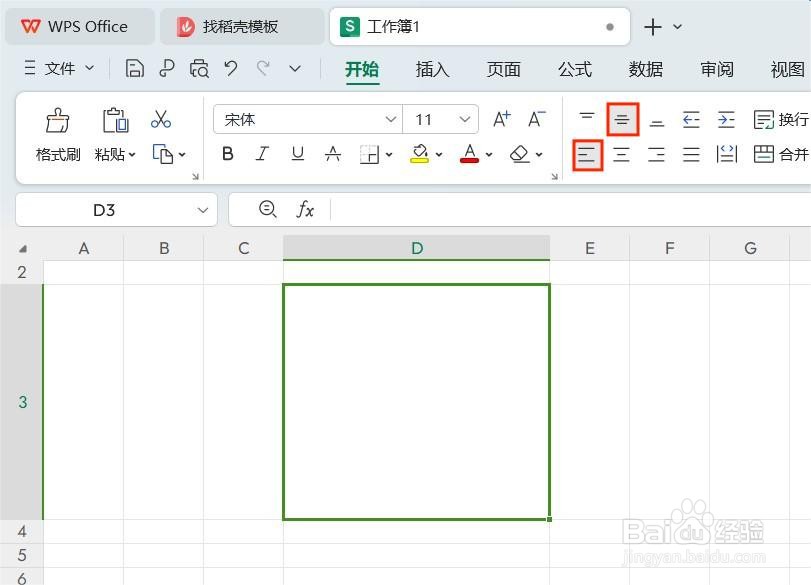
Task: Switch to the 数据 ribbon tab
Action: (x=645, y=69)
